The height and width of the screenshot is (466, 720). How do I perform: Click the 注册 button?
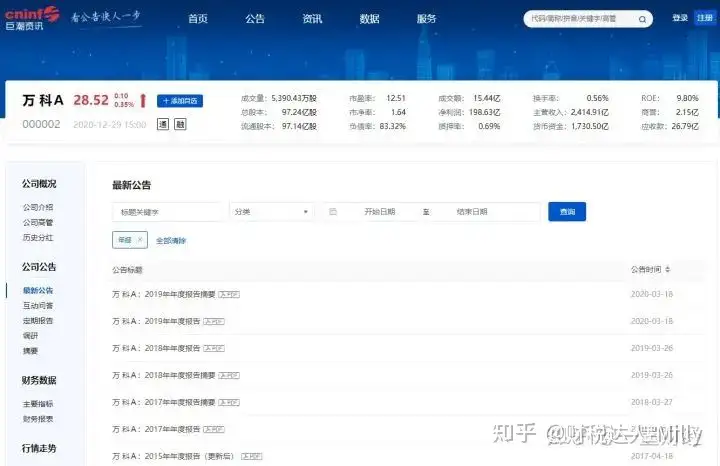pos(705,18)
